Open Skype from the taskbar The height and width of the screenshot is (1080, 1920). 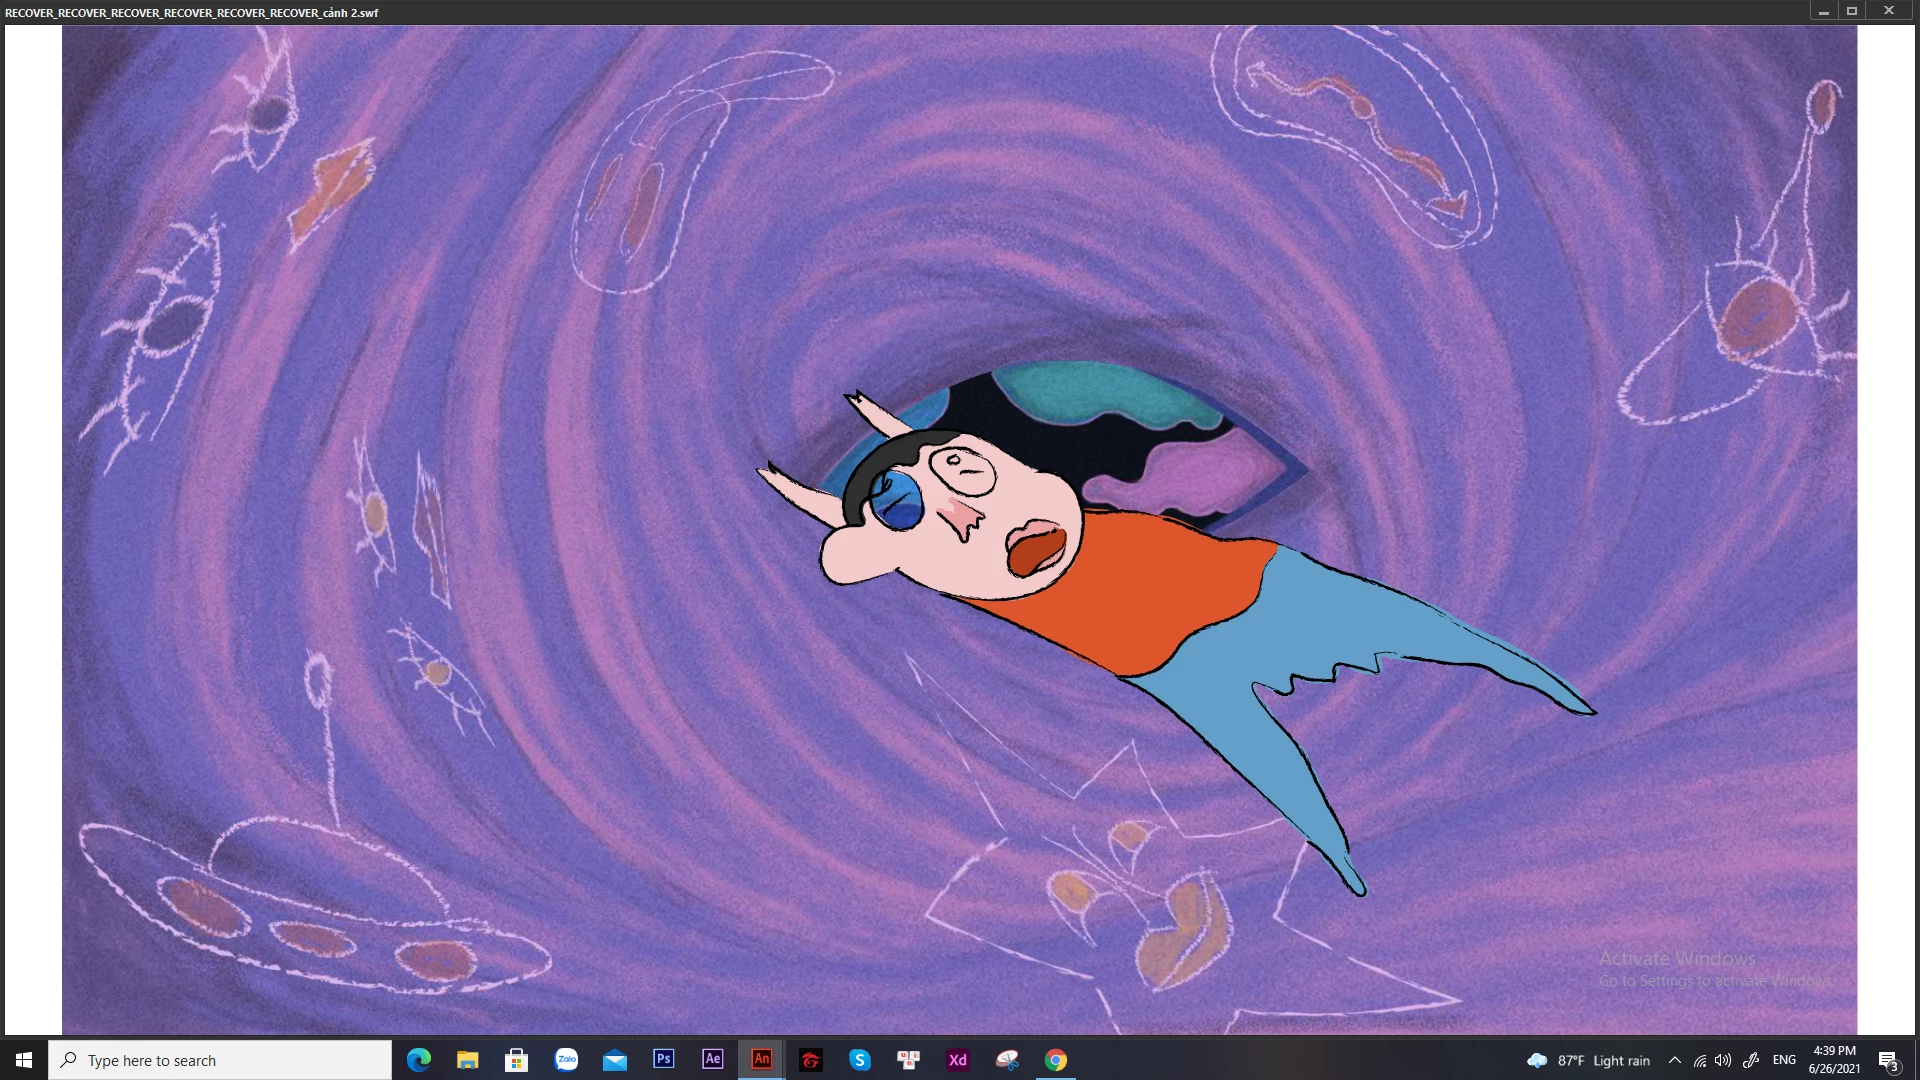tap(860, 1060)
